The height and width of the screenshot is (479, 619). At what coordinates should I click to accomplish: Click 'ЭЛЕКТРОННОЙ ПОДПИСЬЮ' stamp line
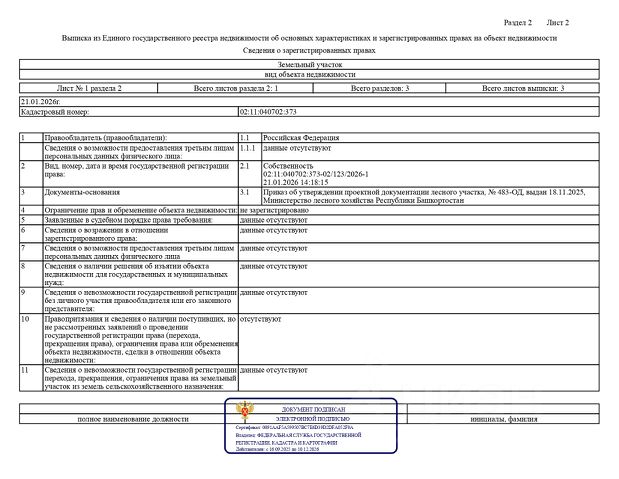click(x=313, y=419)
